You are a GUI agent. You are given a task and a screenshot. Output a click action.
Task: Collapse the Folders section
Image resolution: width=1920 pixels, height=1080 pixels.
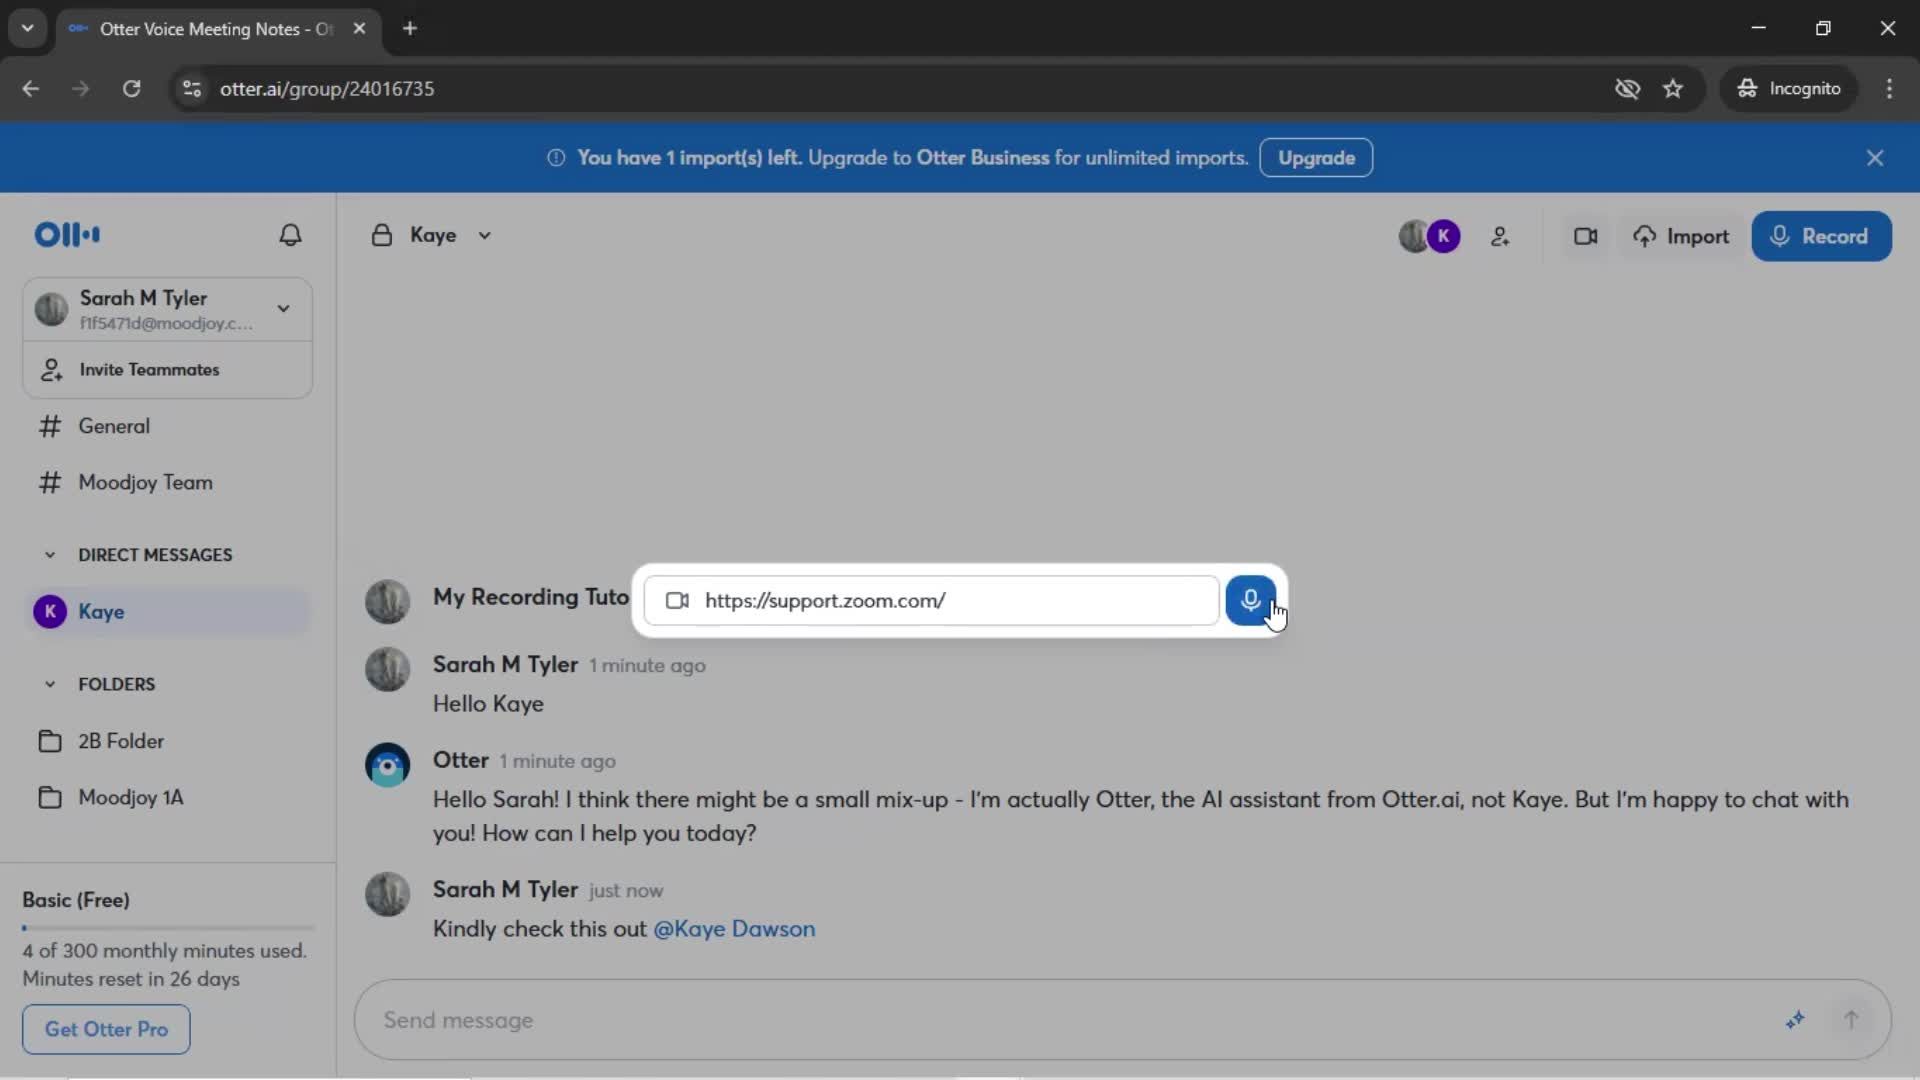click(x=50, y=685)
